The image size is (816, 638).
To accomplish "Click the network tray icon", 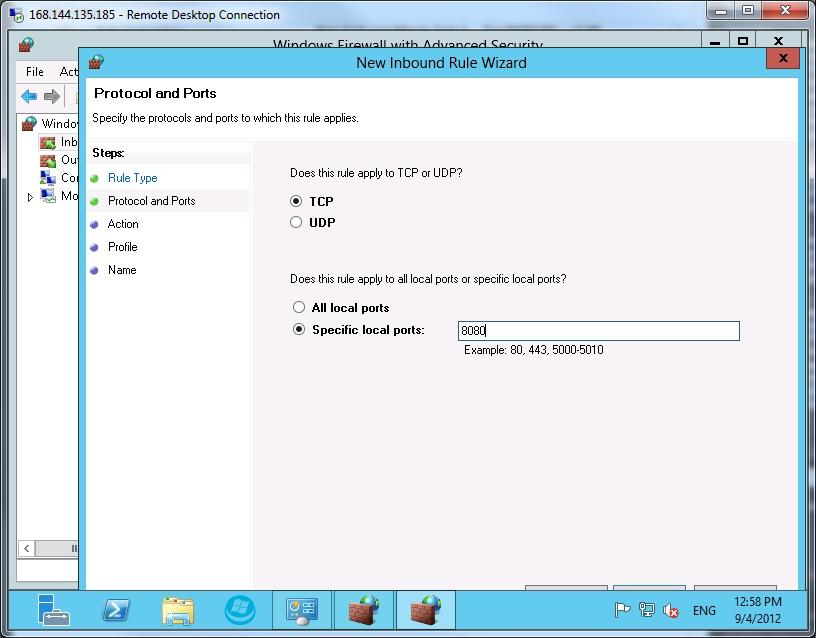I will click(x=646, y=610).
